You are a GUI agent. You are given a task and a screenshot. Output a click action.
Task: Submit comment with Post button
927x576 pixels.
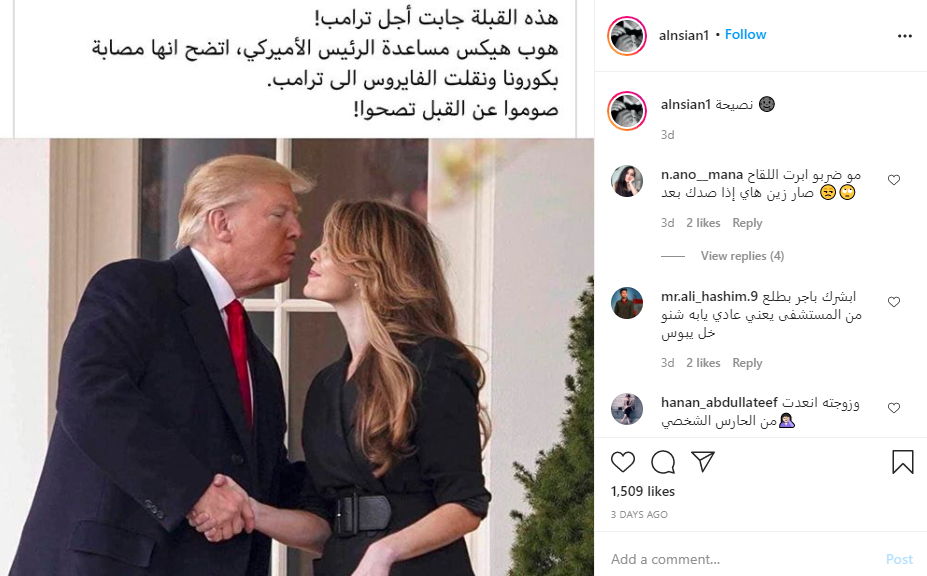[899, 559]
